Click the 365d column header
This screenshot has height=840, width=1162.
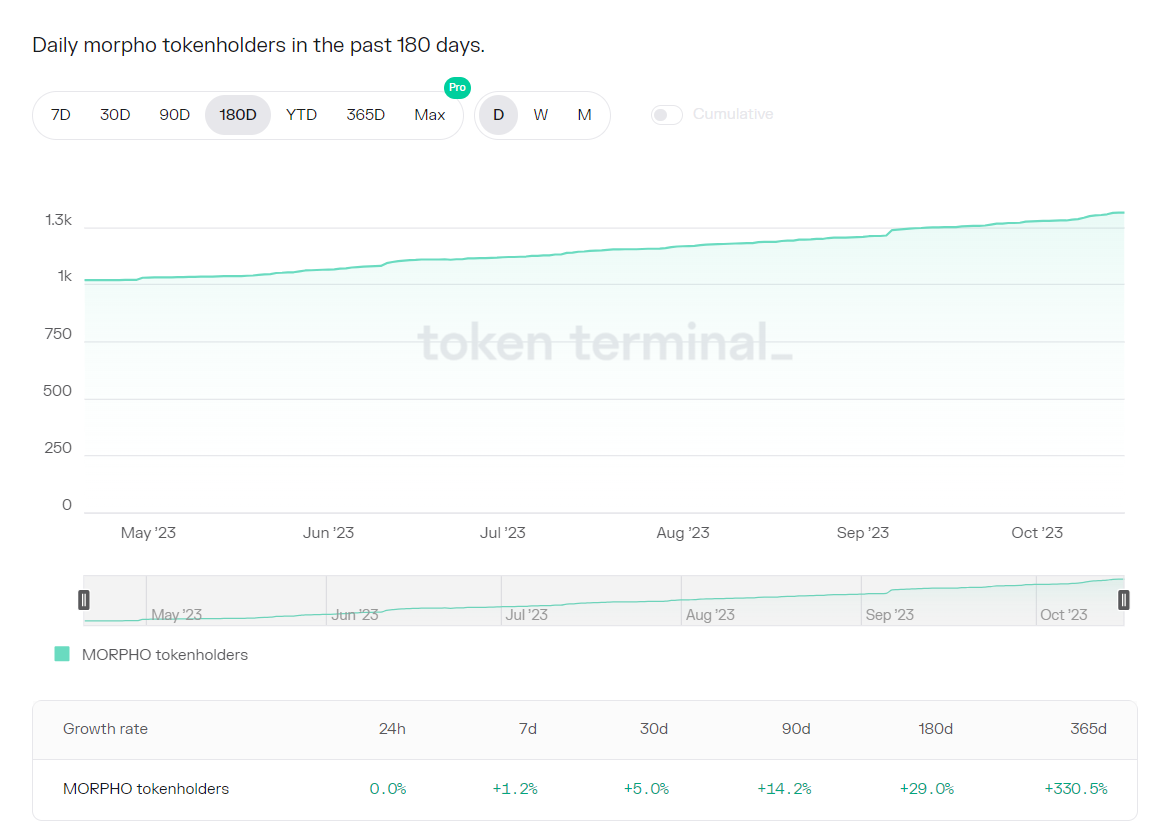pos(1088,729)
